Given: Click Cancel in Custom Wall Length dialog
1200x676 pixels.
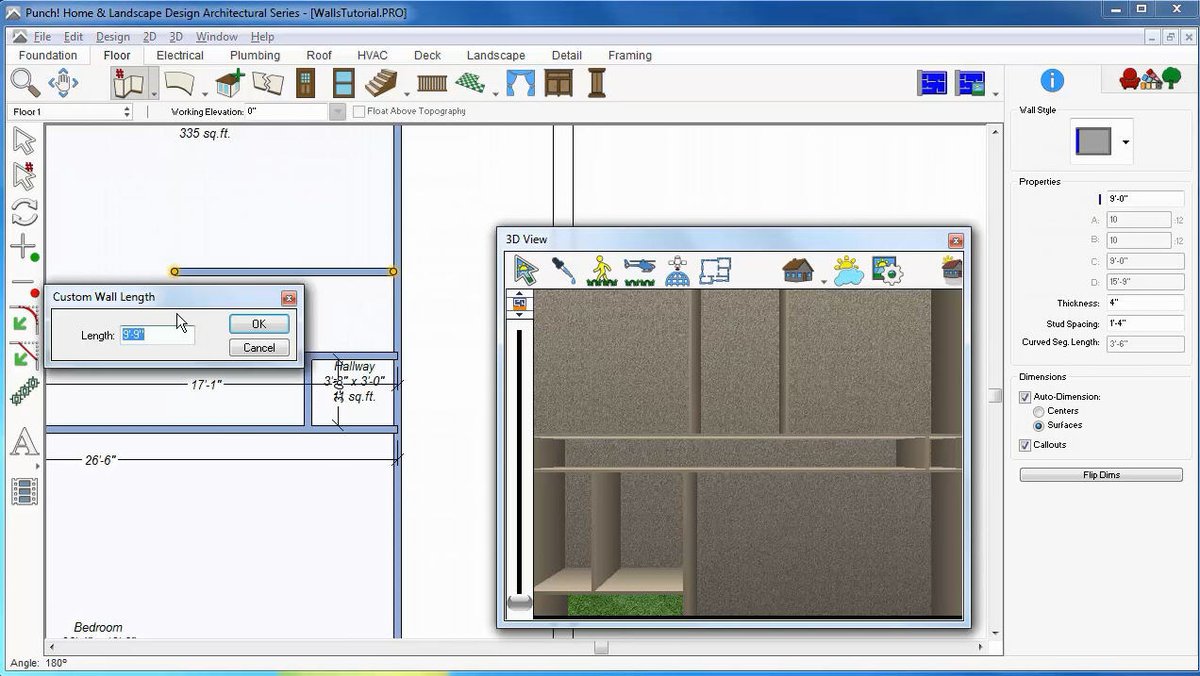Looking at the screenshot, I should [x=259, y=347].
